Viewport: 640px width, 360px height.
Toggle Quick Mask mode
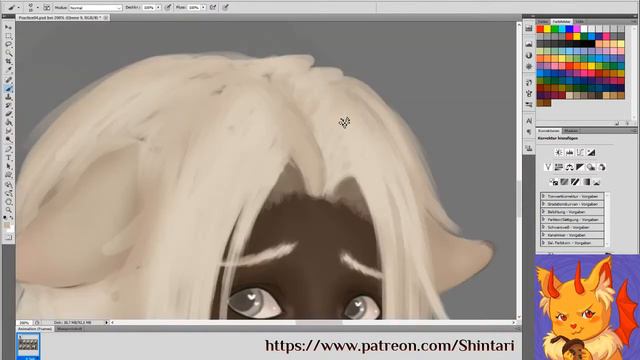click(8, 238)
